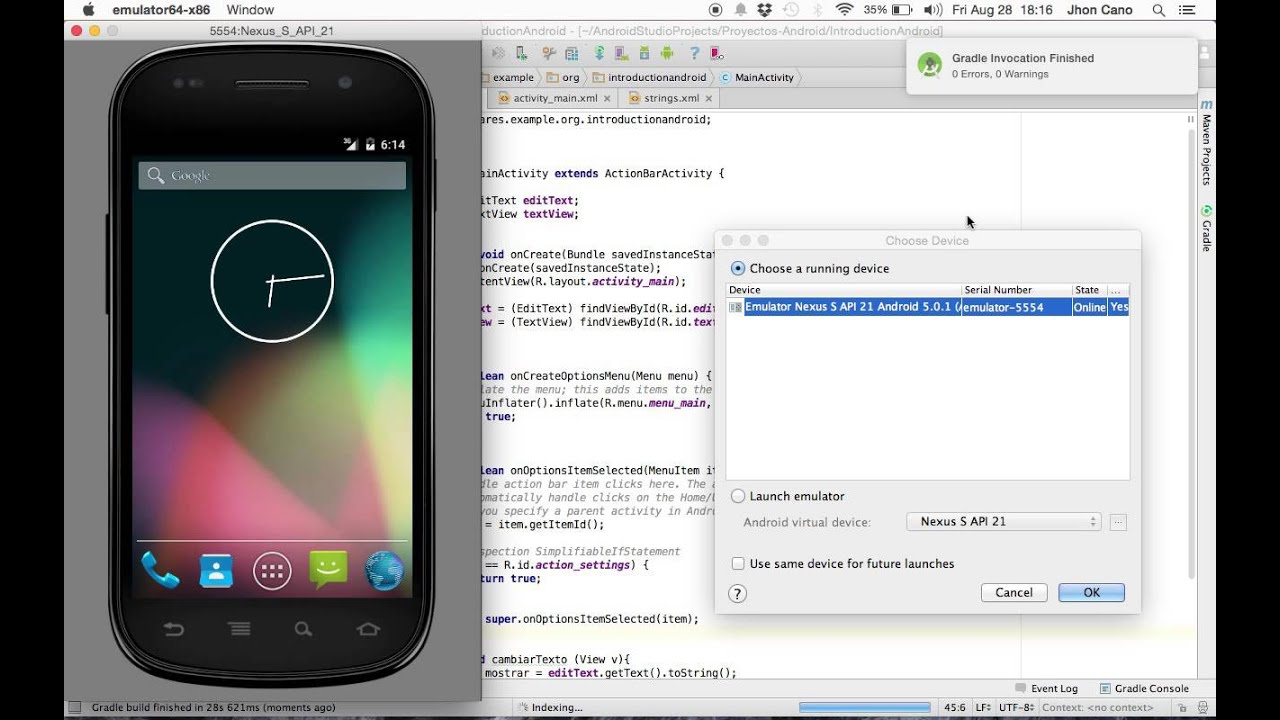Open the emulator's app drawer
Image resolution: width=1280 pixels, height=720 pixels.
[272, 571]
